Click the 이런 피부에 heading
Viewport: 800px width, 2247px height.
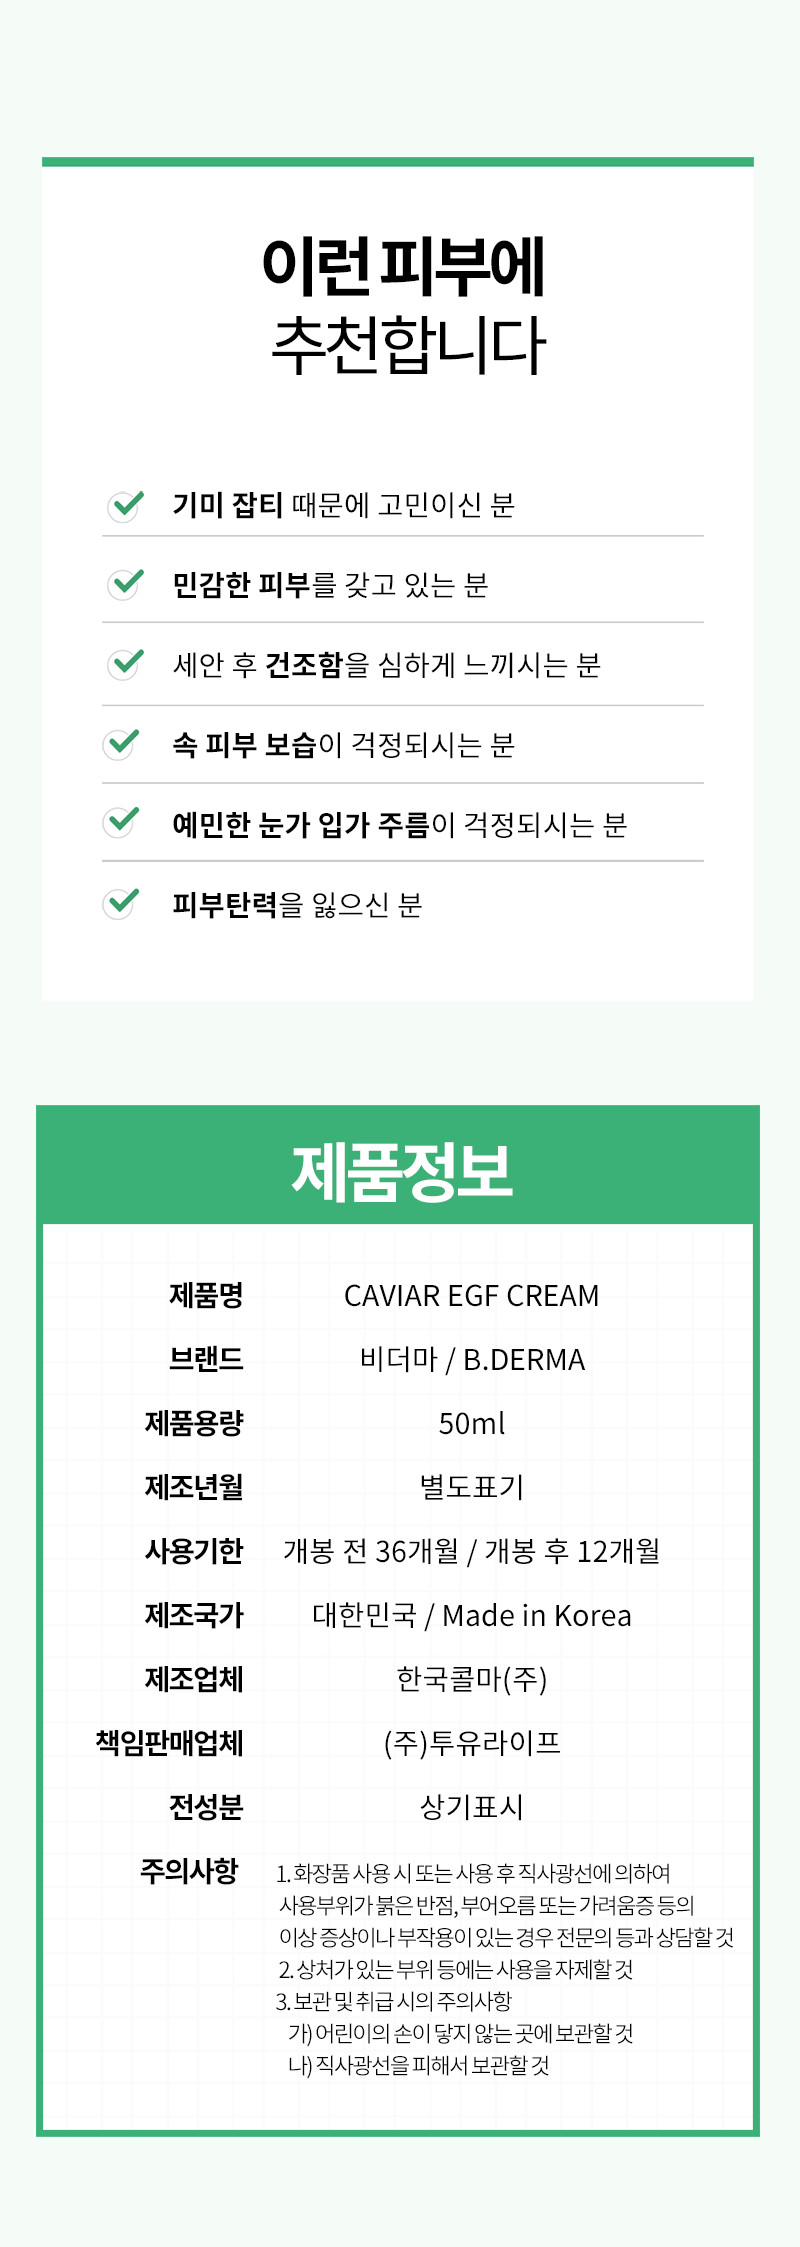(403, 267)
